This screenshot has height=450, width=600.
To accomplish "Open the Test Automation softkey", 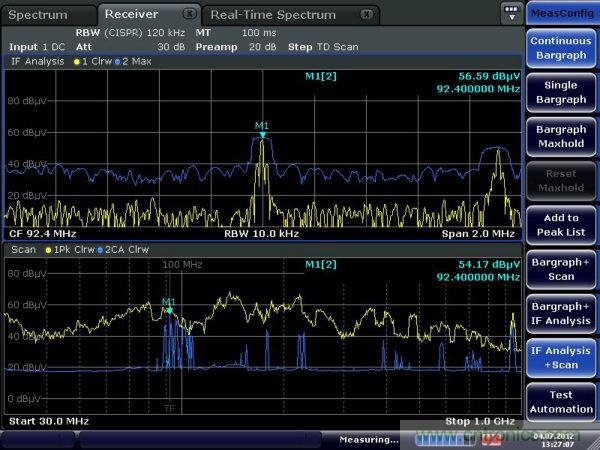I will click(561, 401).
